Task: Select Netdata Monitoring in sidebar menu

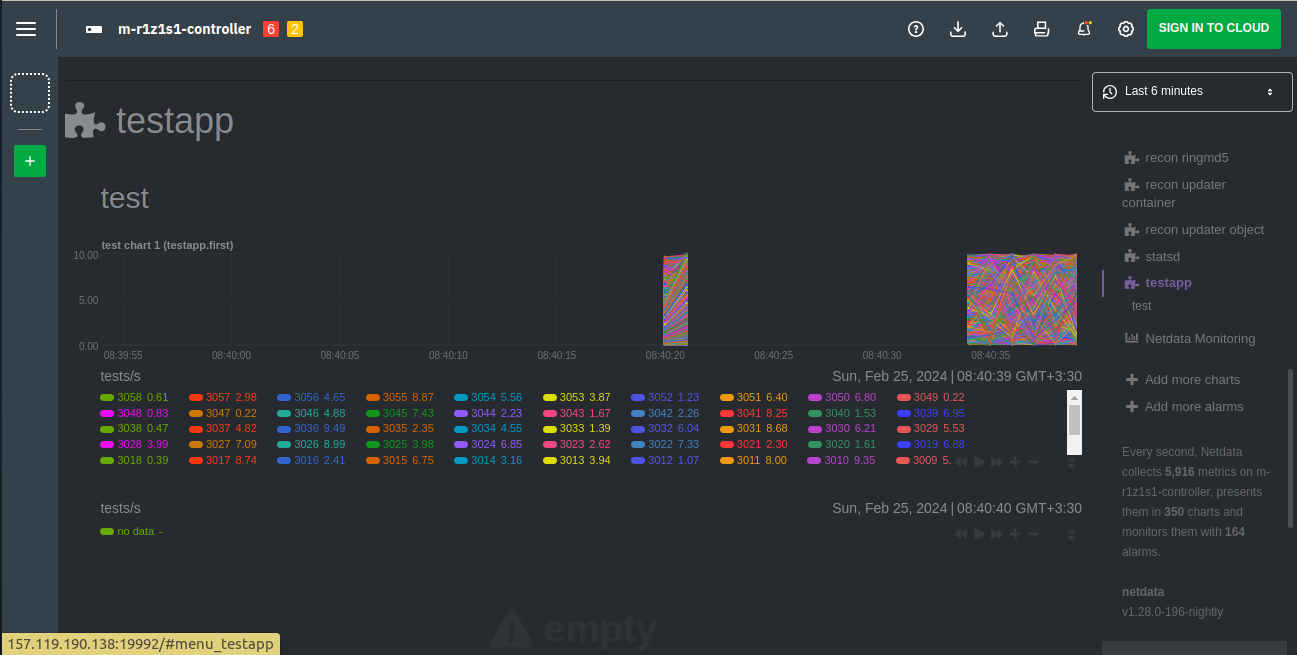Action: click(1199, 338)
